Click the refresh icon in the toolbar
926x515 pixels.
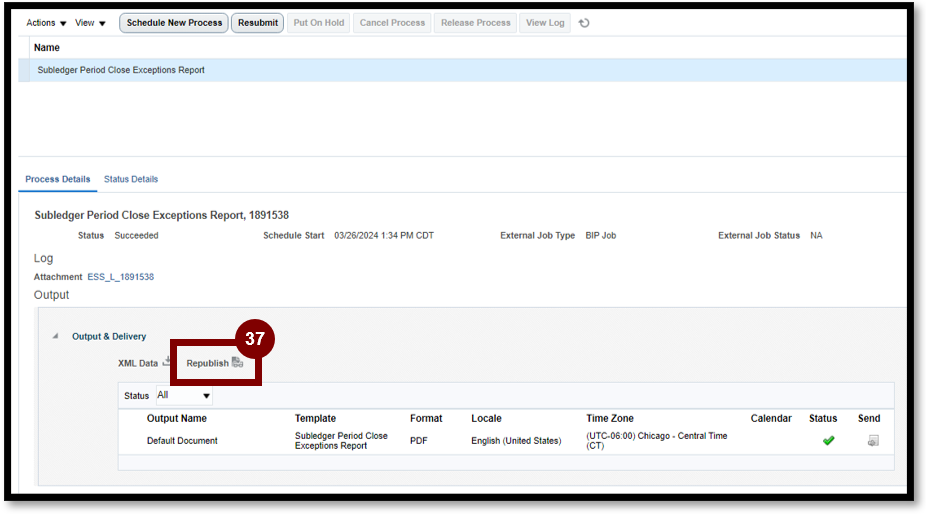(584, 23)
